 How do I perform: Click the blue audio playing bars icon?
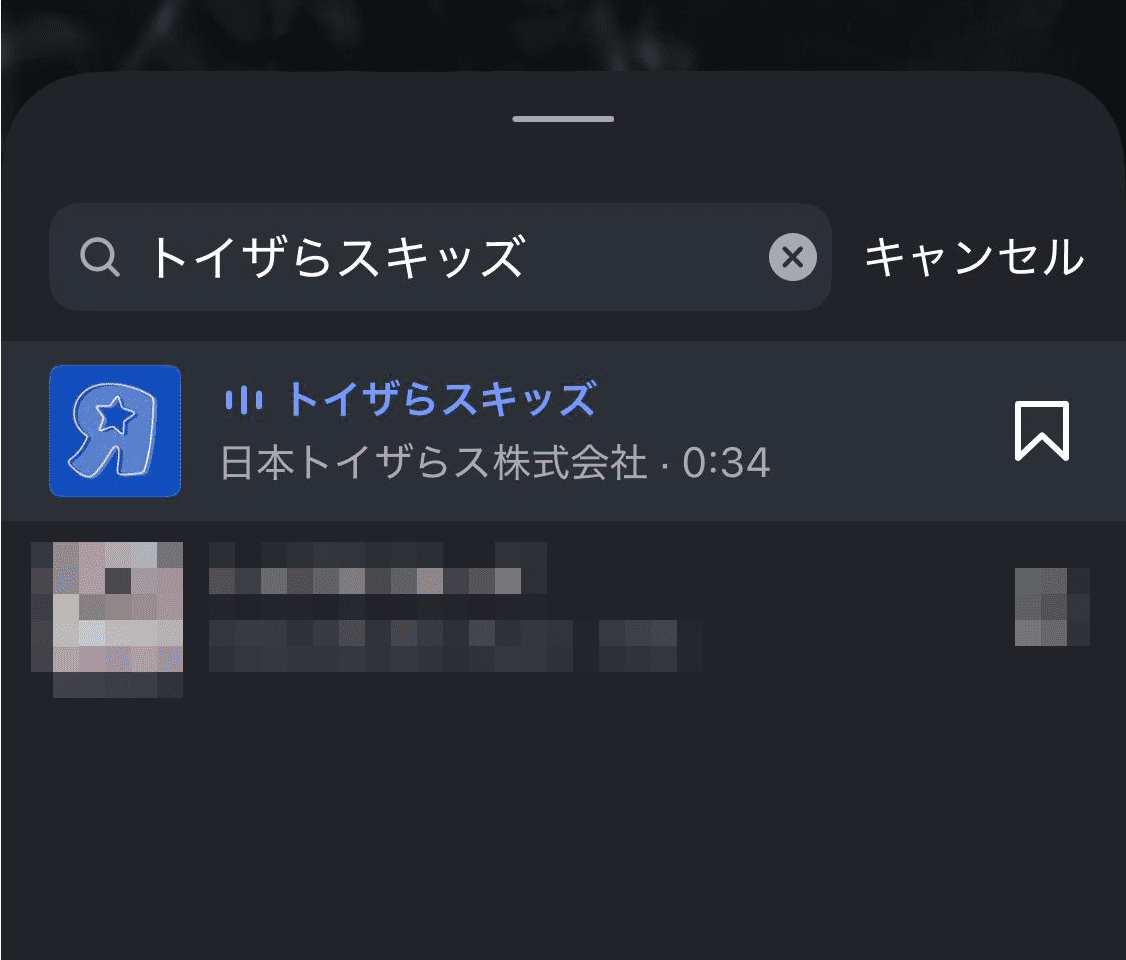243,400
